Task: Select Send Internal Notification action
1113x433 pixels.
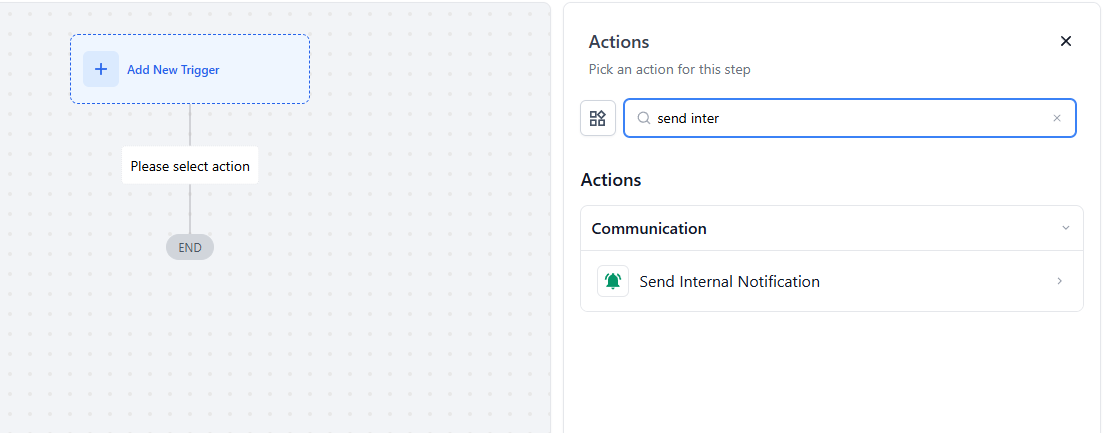Action: 832,281
